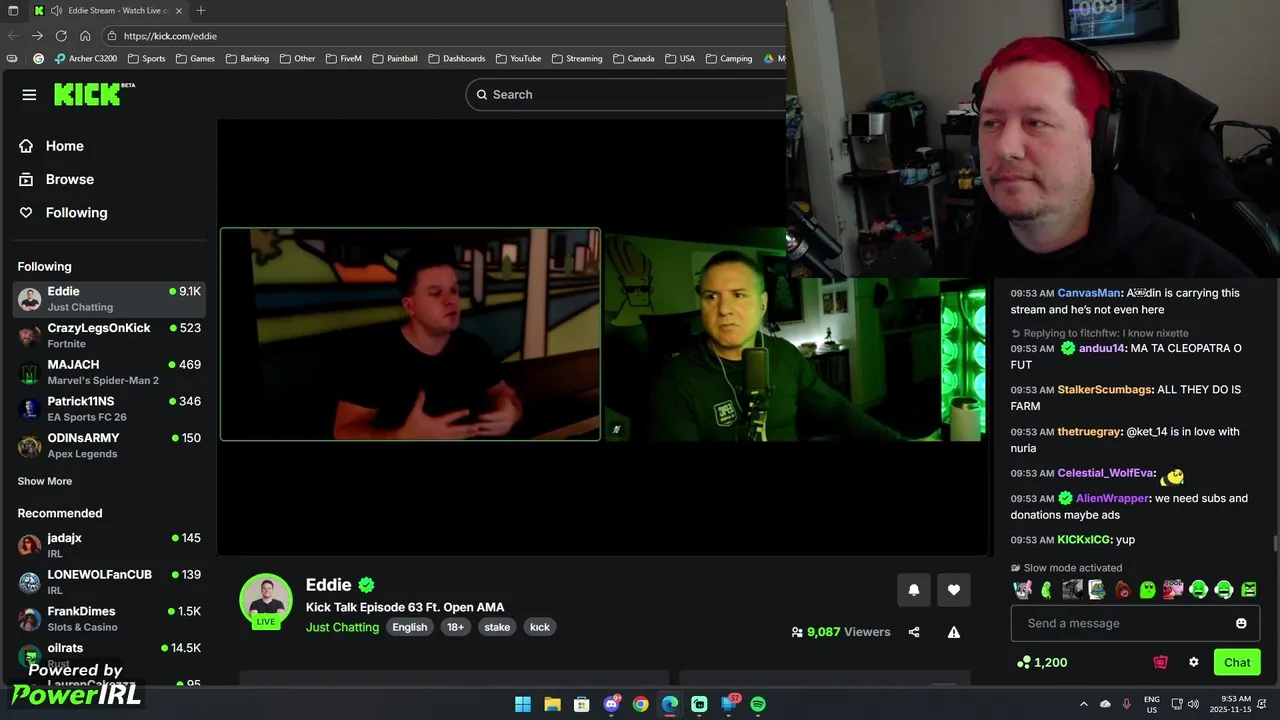The height and width of the screenshot is (720, 1280).
Task: Click the browser home button
Action: click(x=85, y=36)
